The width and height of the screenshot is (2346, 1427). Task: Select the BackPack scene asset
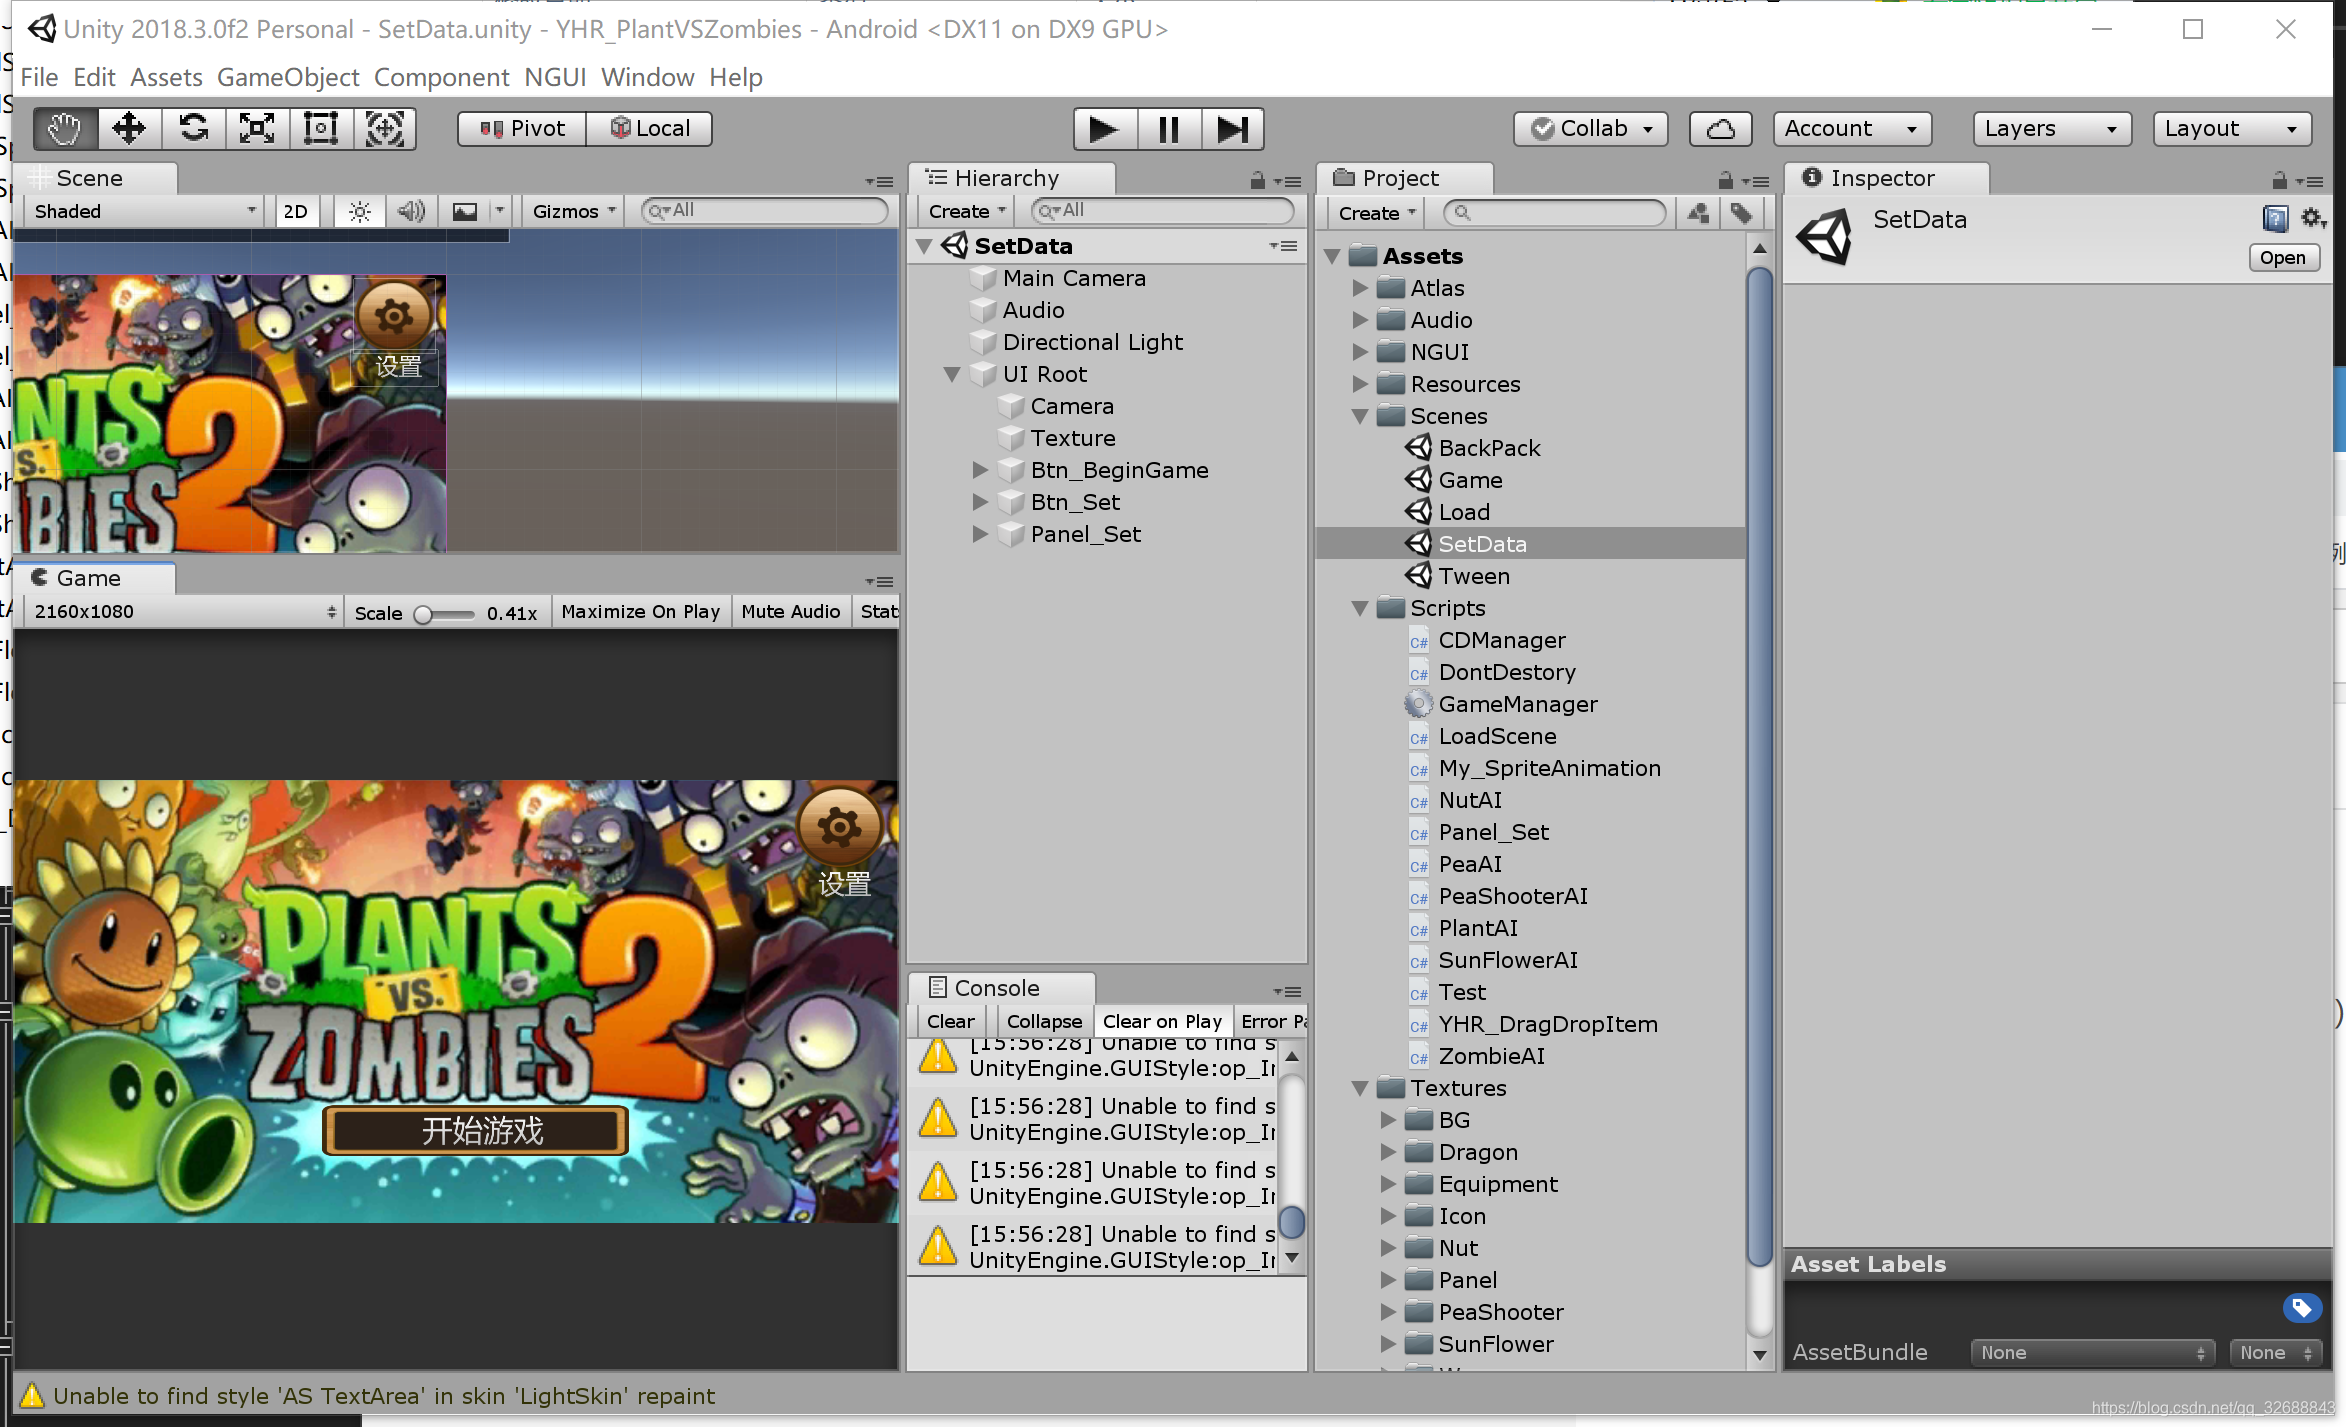click(x=1489, y=448)
